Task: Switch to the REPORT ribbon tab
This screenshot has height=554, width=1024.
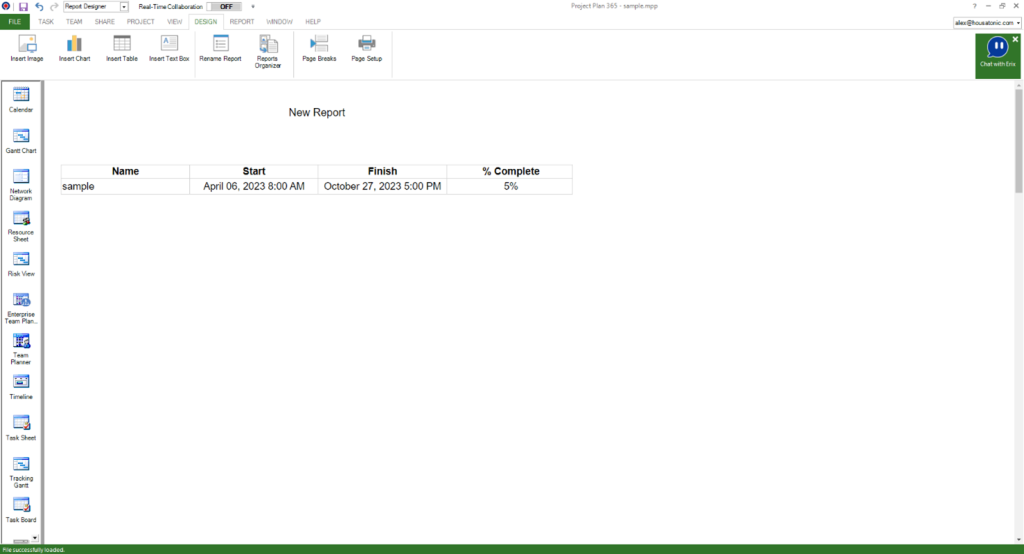Action: [241, 21]
